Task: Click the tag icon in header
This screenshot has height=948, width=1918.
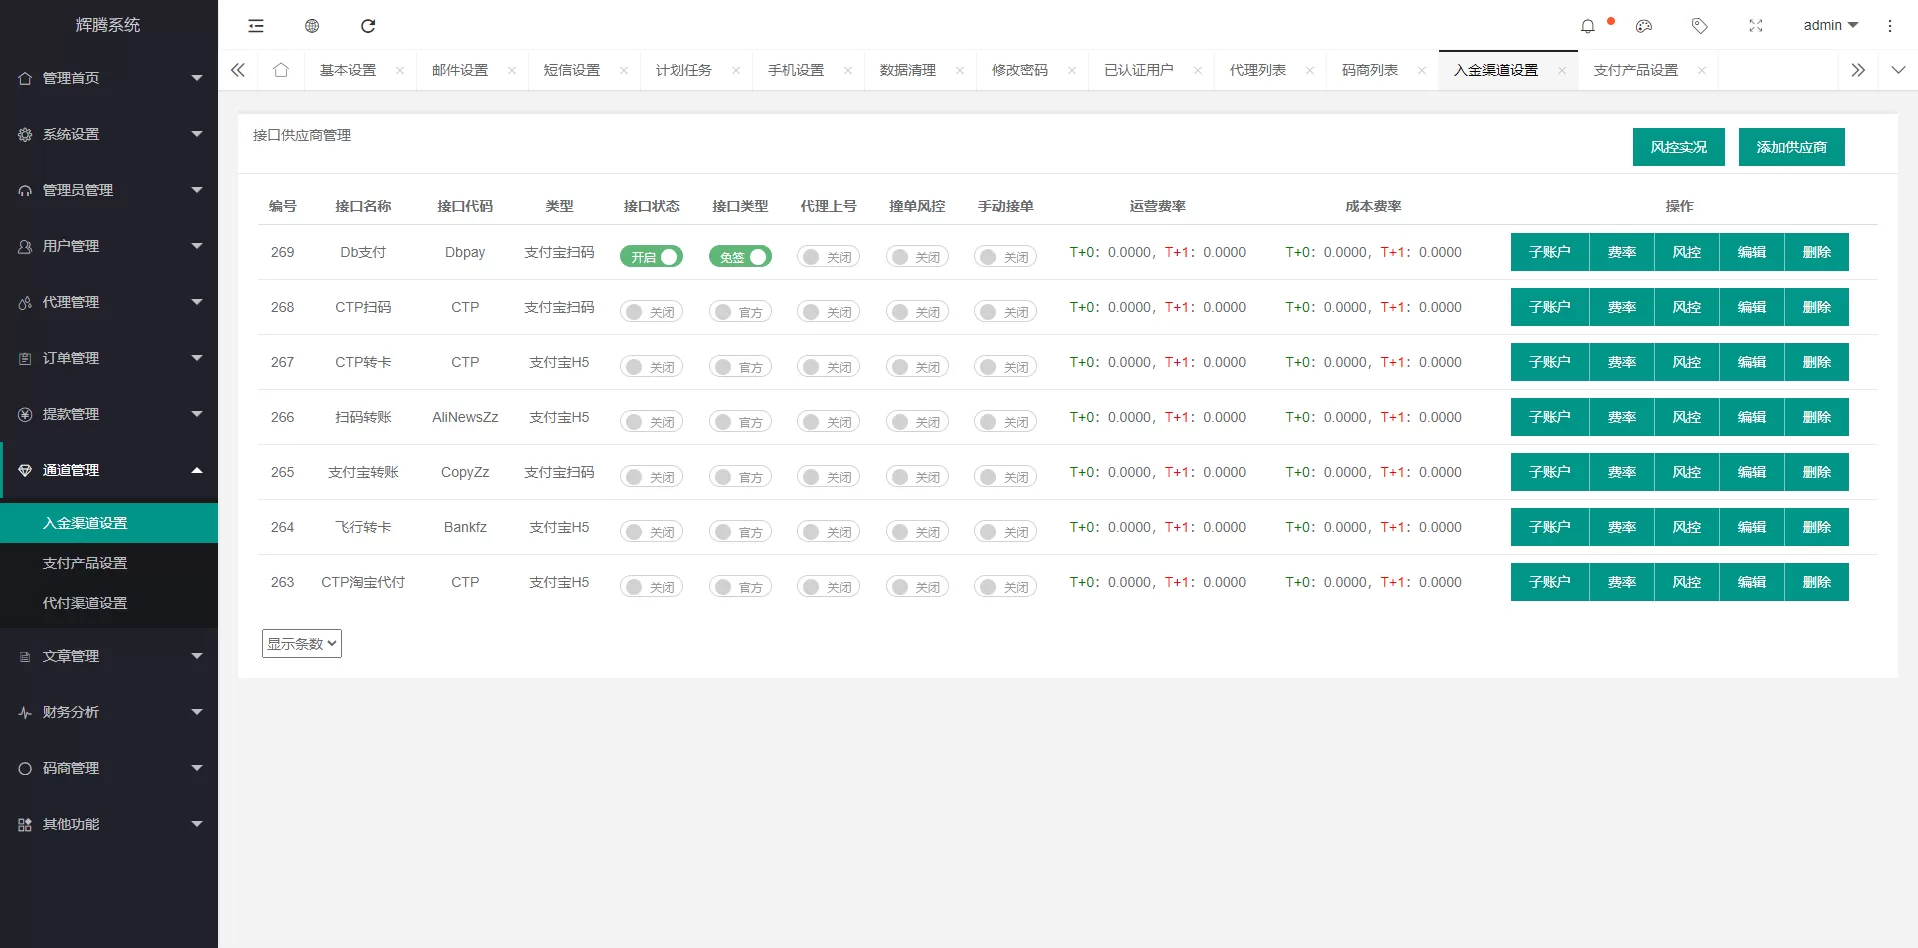Action: coord(1699,26)
